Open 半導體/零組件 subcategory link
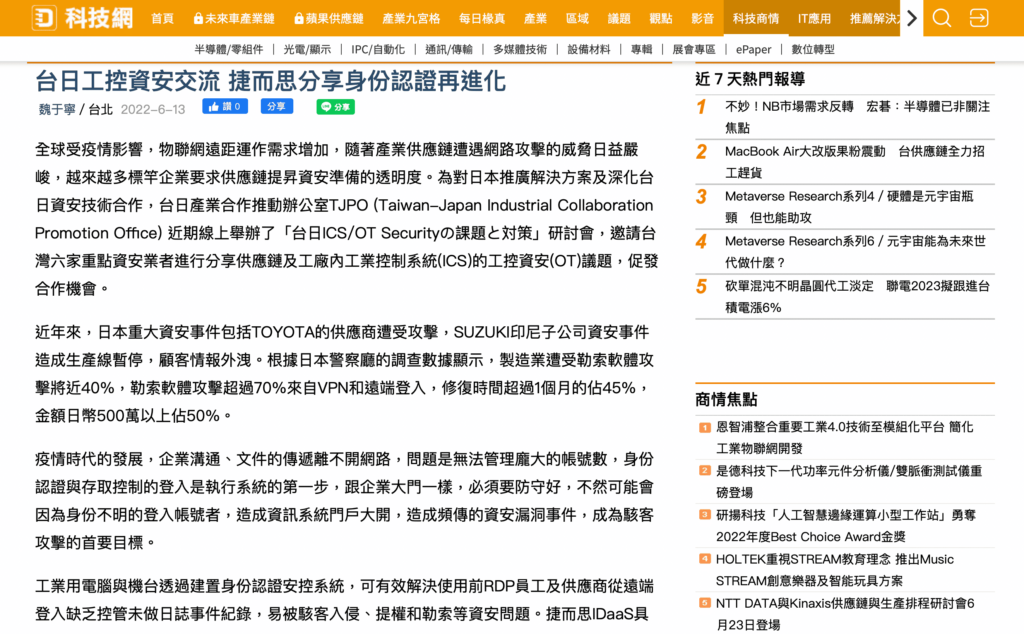1024x634 pixels. [x=229, y=49]
